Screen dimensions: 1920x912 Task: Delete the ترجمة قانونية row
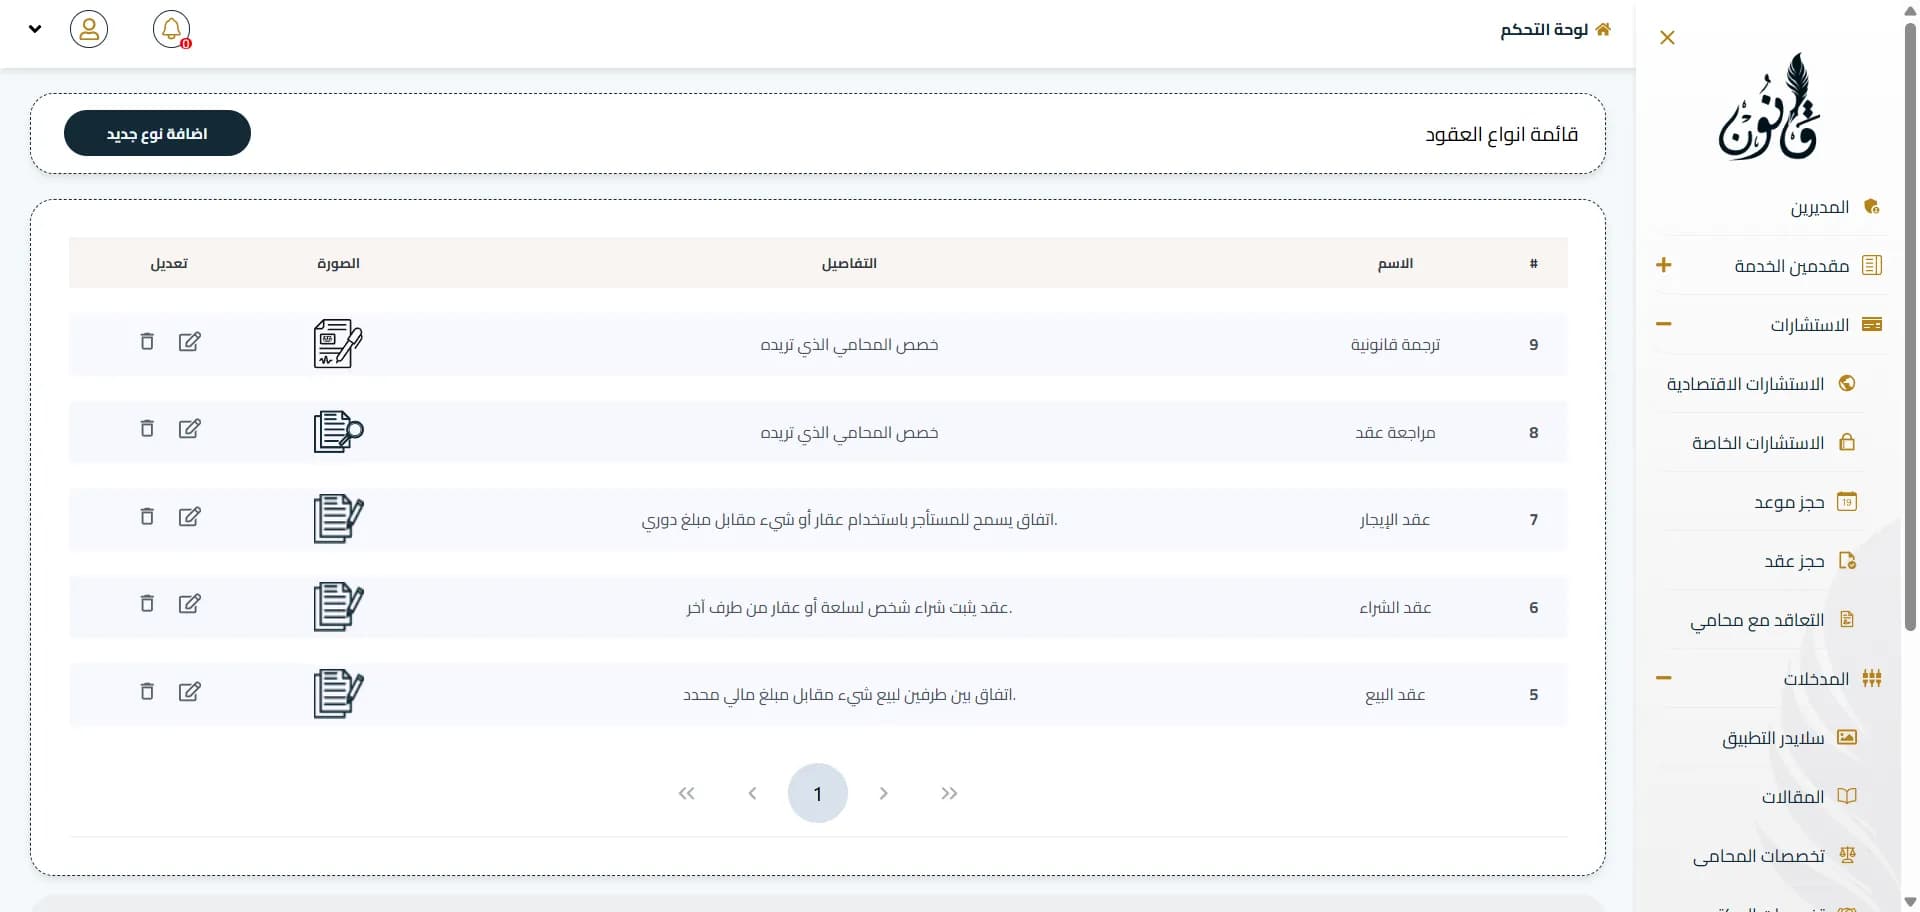coord(147,342)
